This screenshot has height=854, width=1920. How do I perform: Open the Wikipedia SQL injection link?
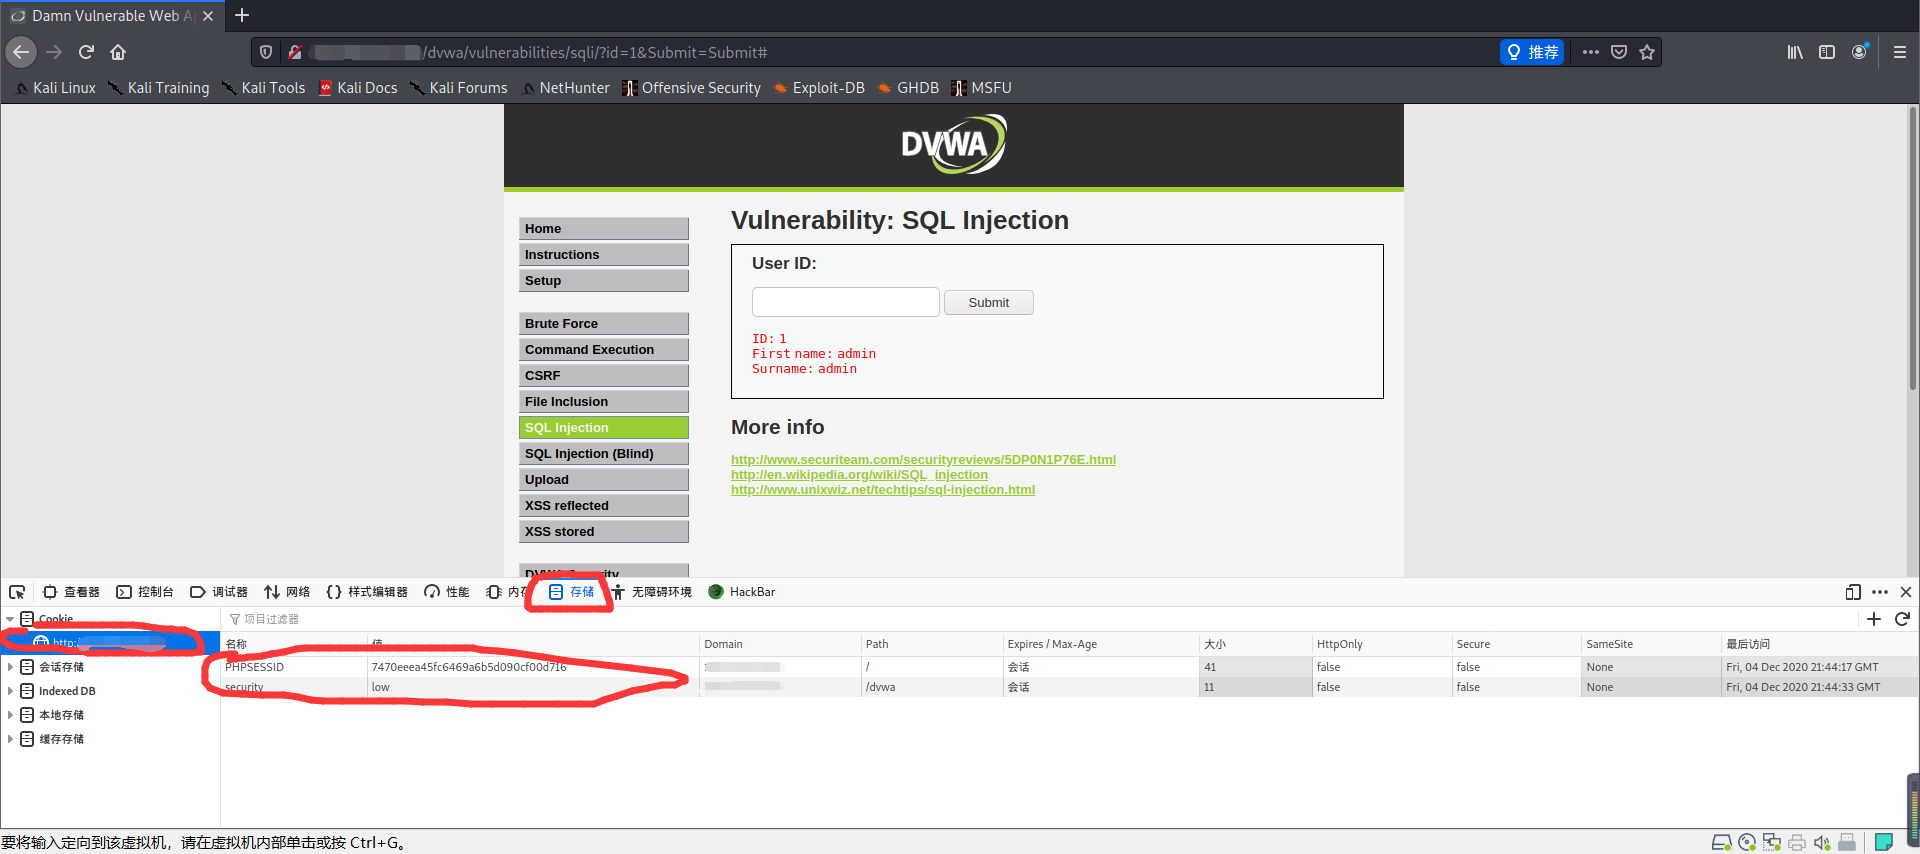859,475
